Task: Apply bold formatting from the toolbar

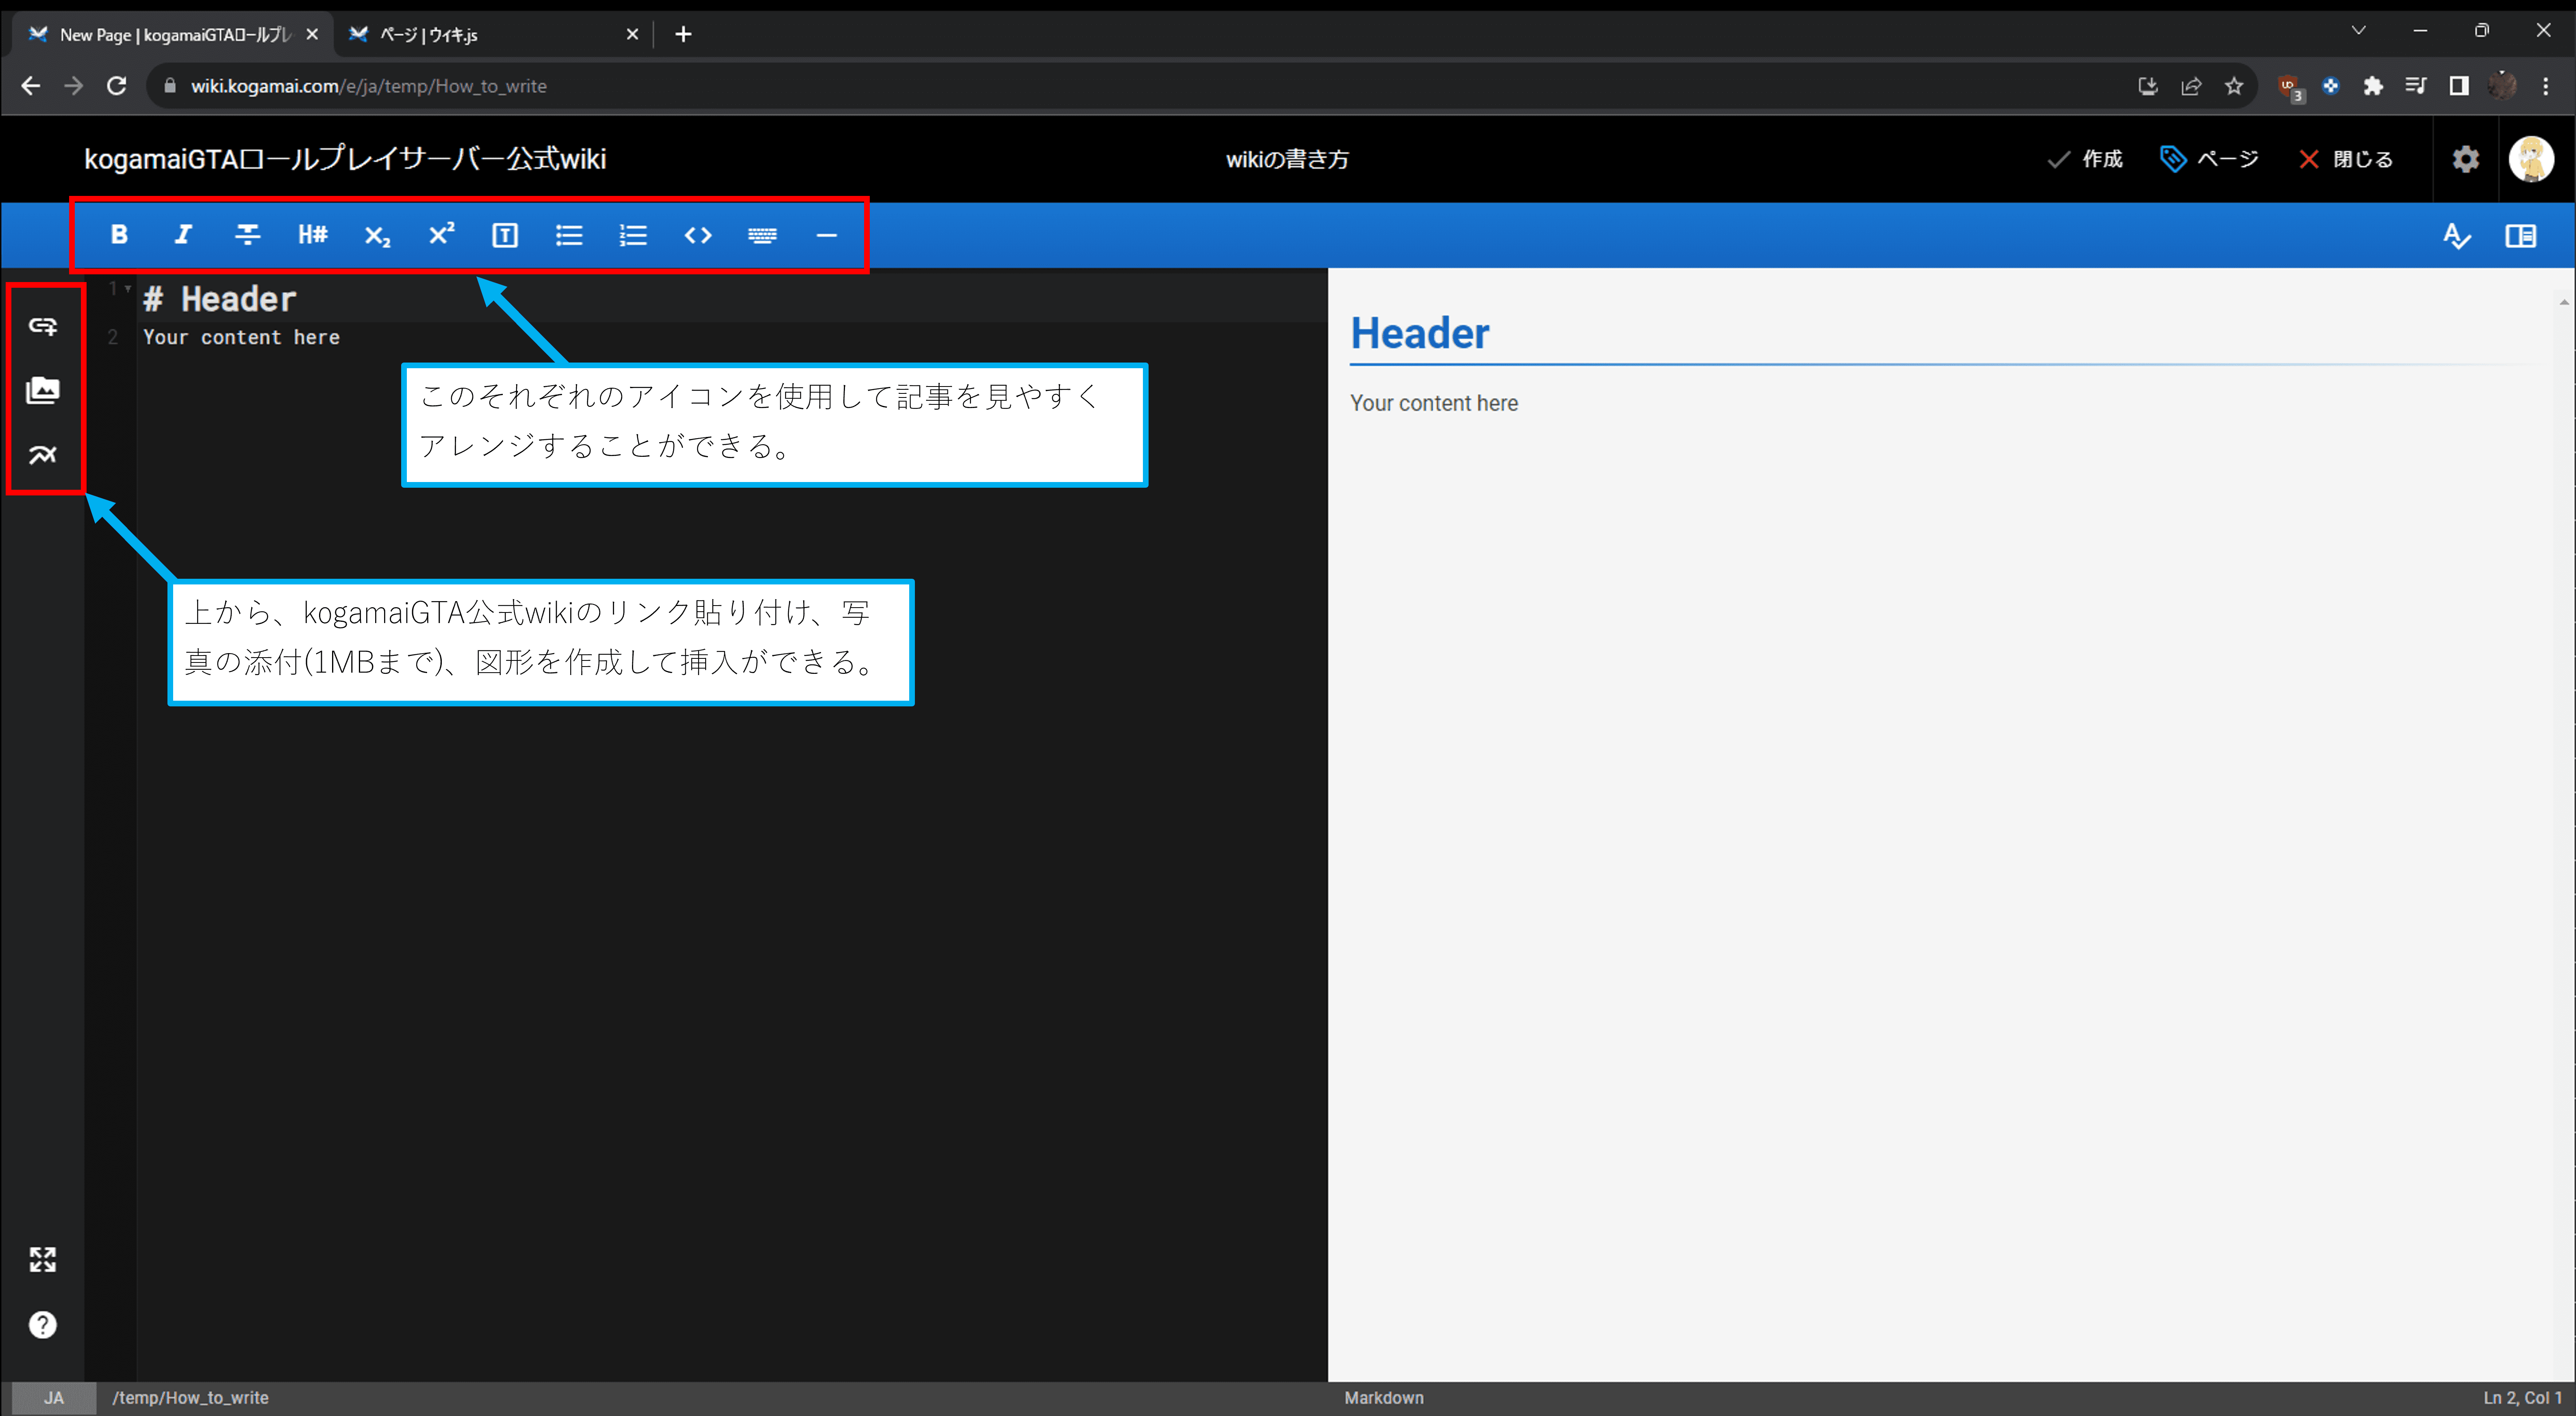Action: 119,235
